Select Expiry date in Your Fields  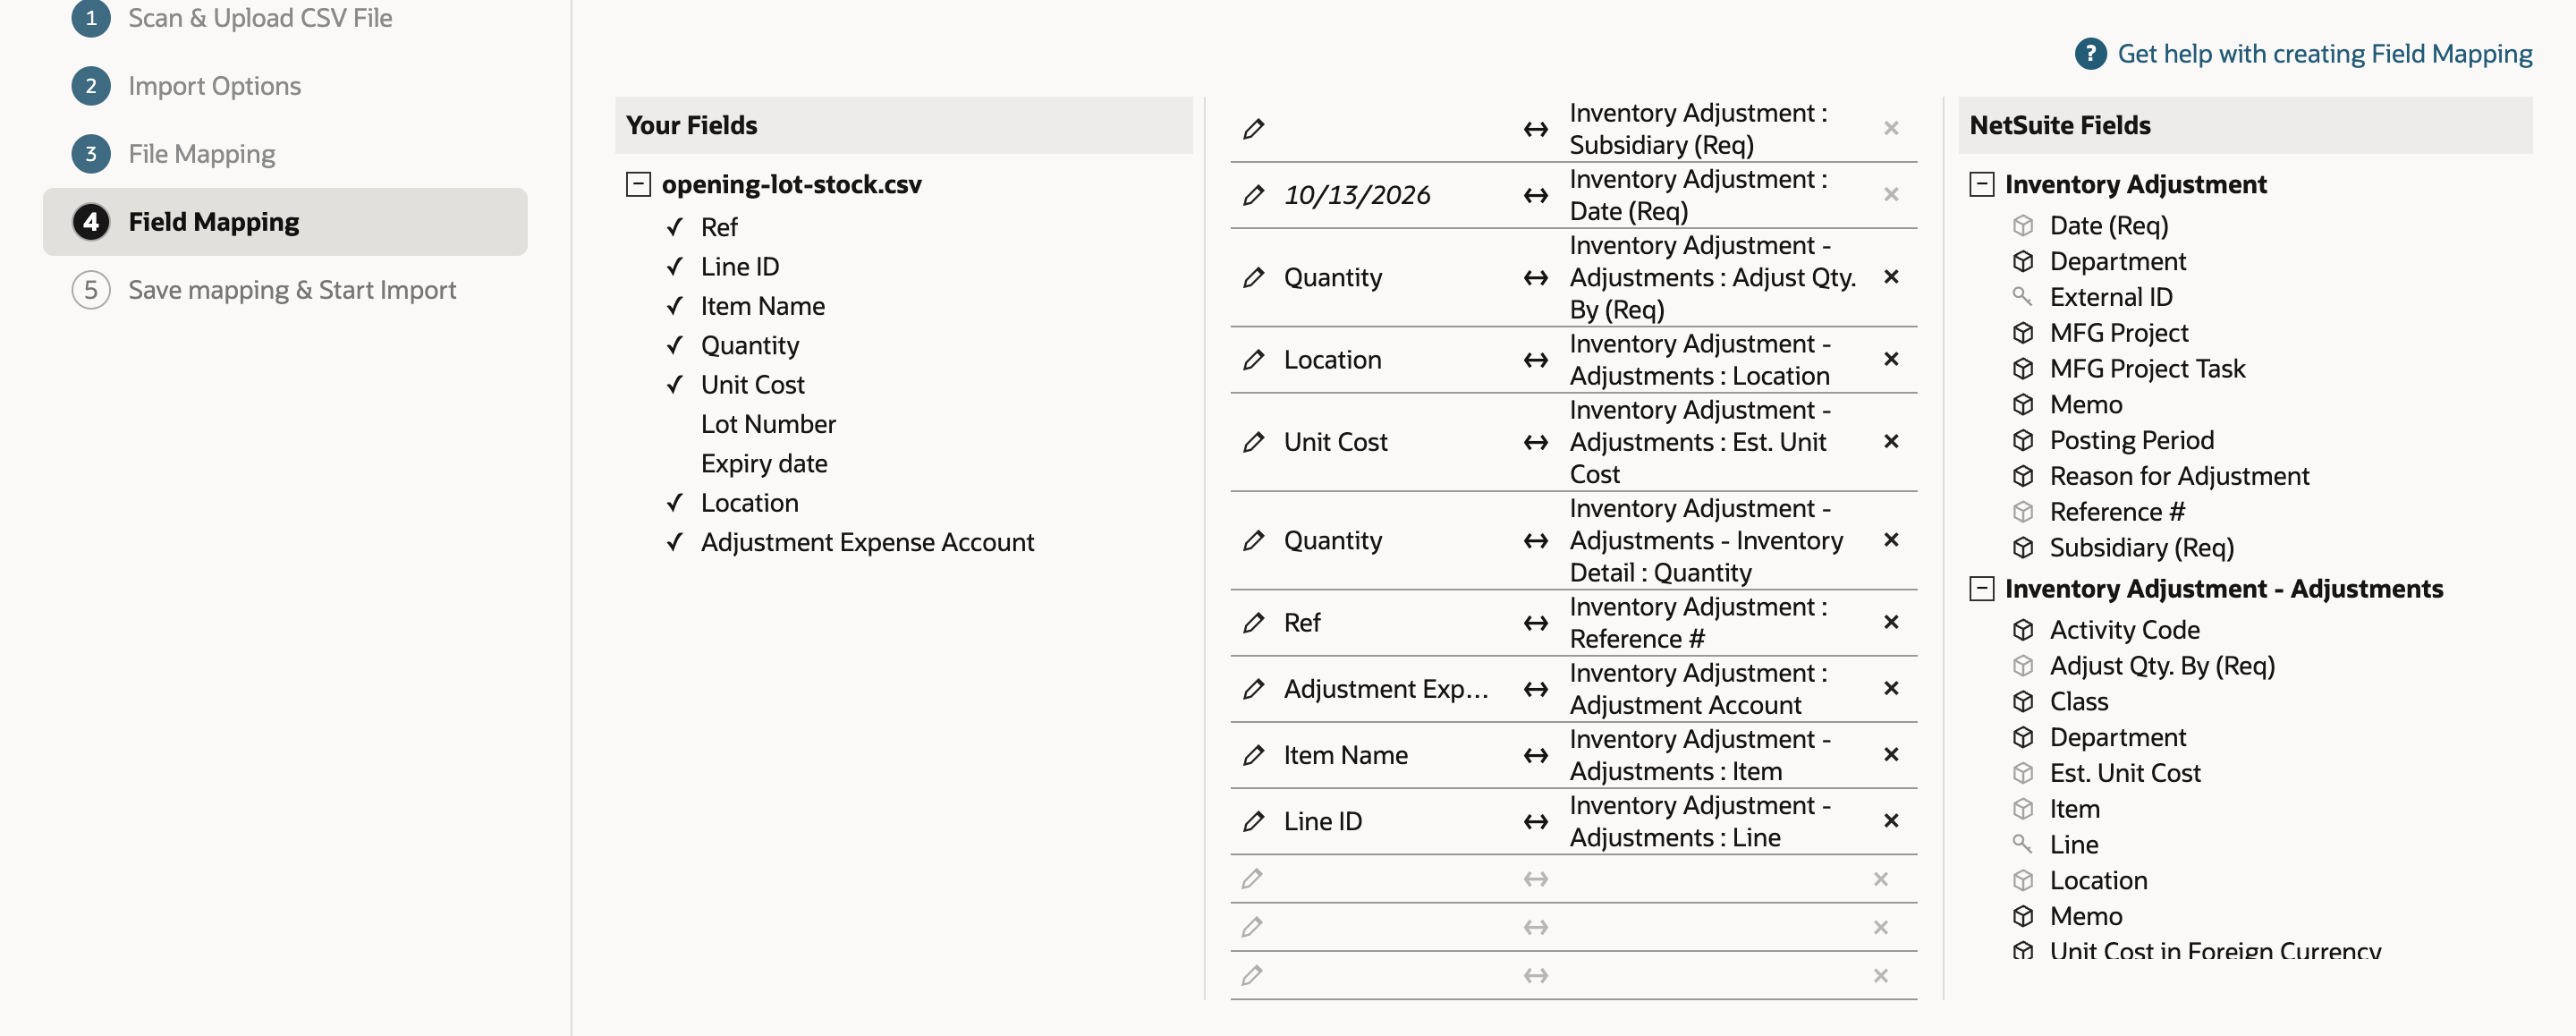pos(764,463)
